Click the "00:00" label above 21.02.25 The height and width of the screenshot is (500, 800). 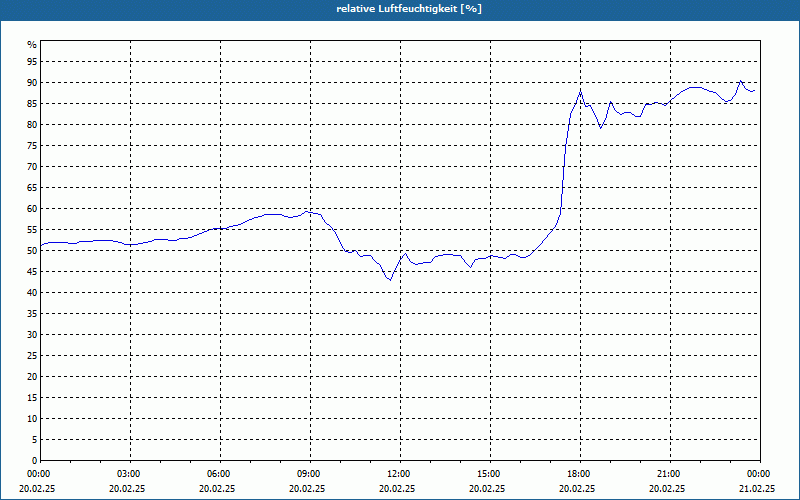pos(760,474)
